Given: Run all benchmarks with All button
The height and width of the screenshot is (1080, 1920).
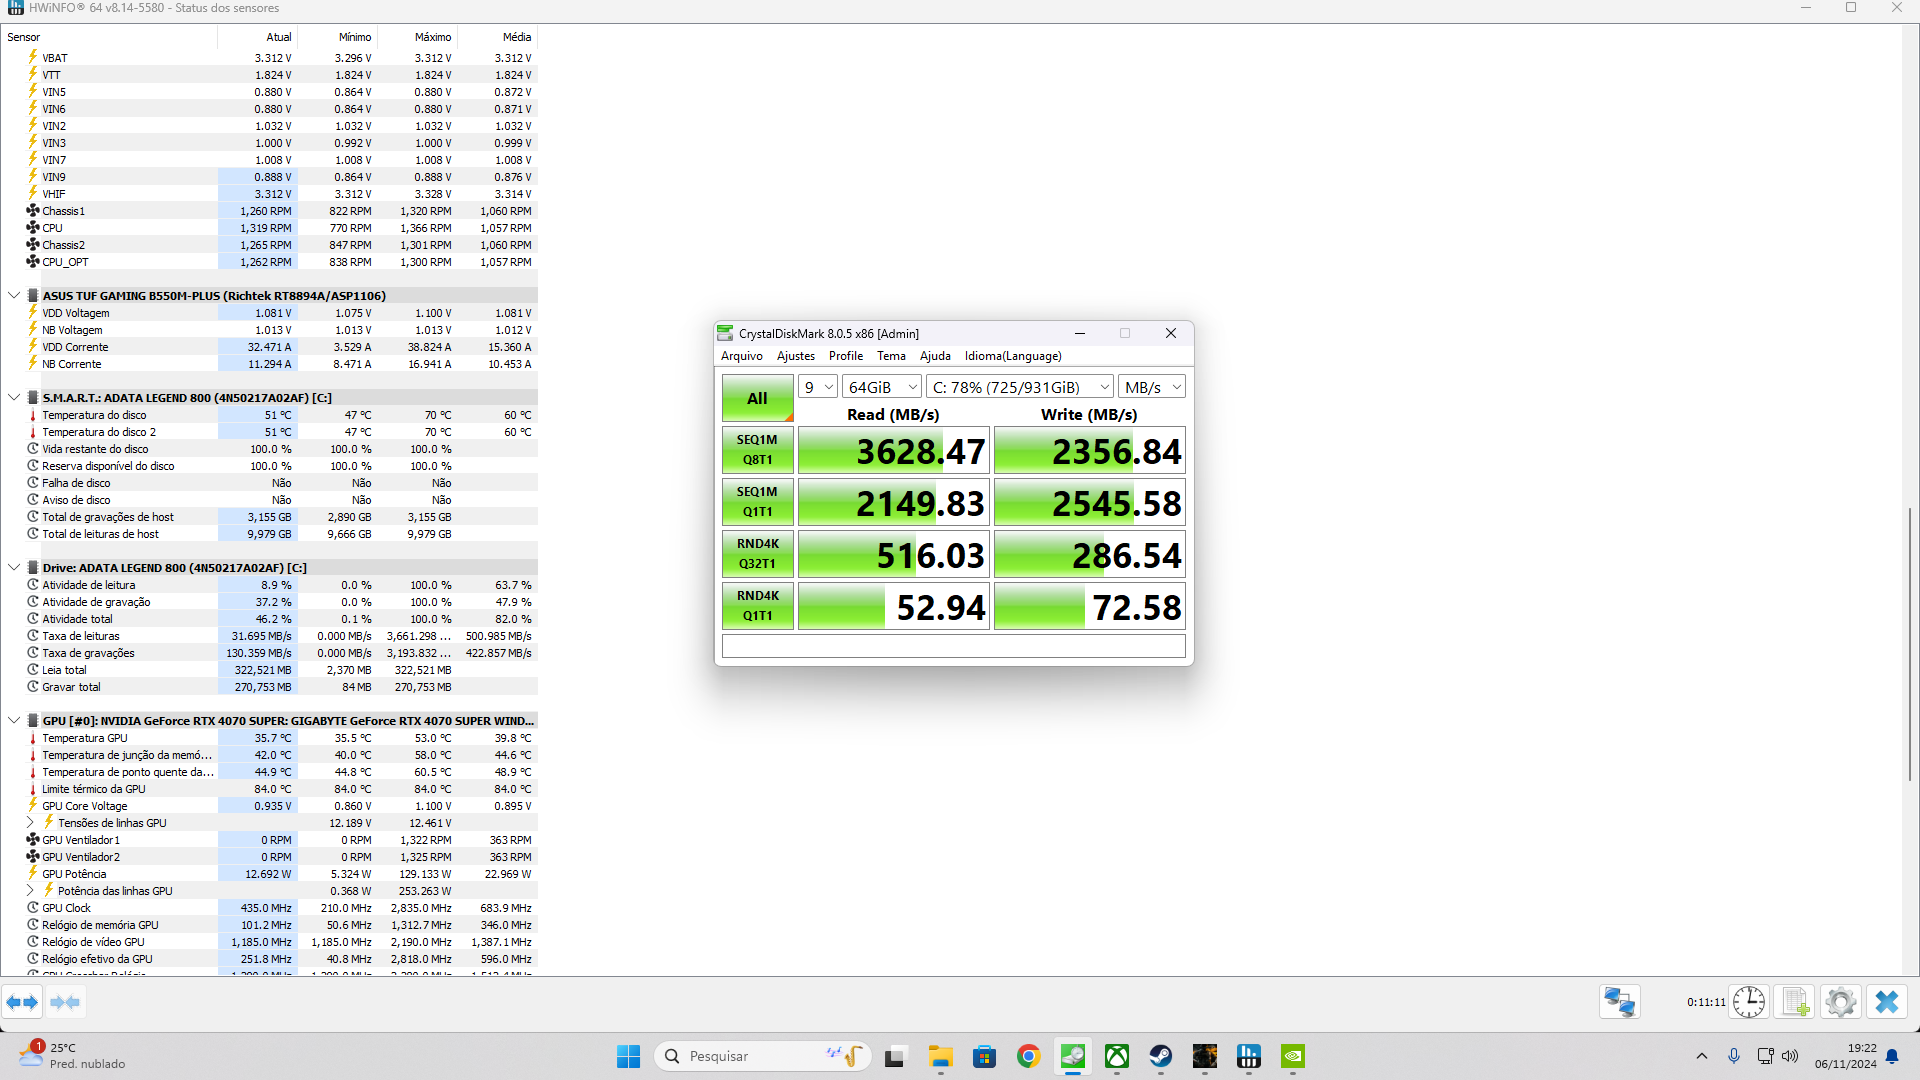Looking at the screenshot, I should click(758, 398).
